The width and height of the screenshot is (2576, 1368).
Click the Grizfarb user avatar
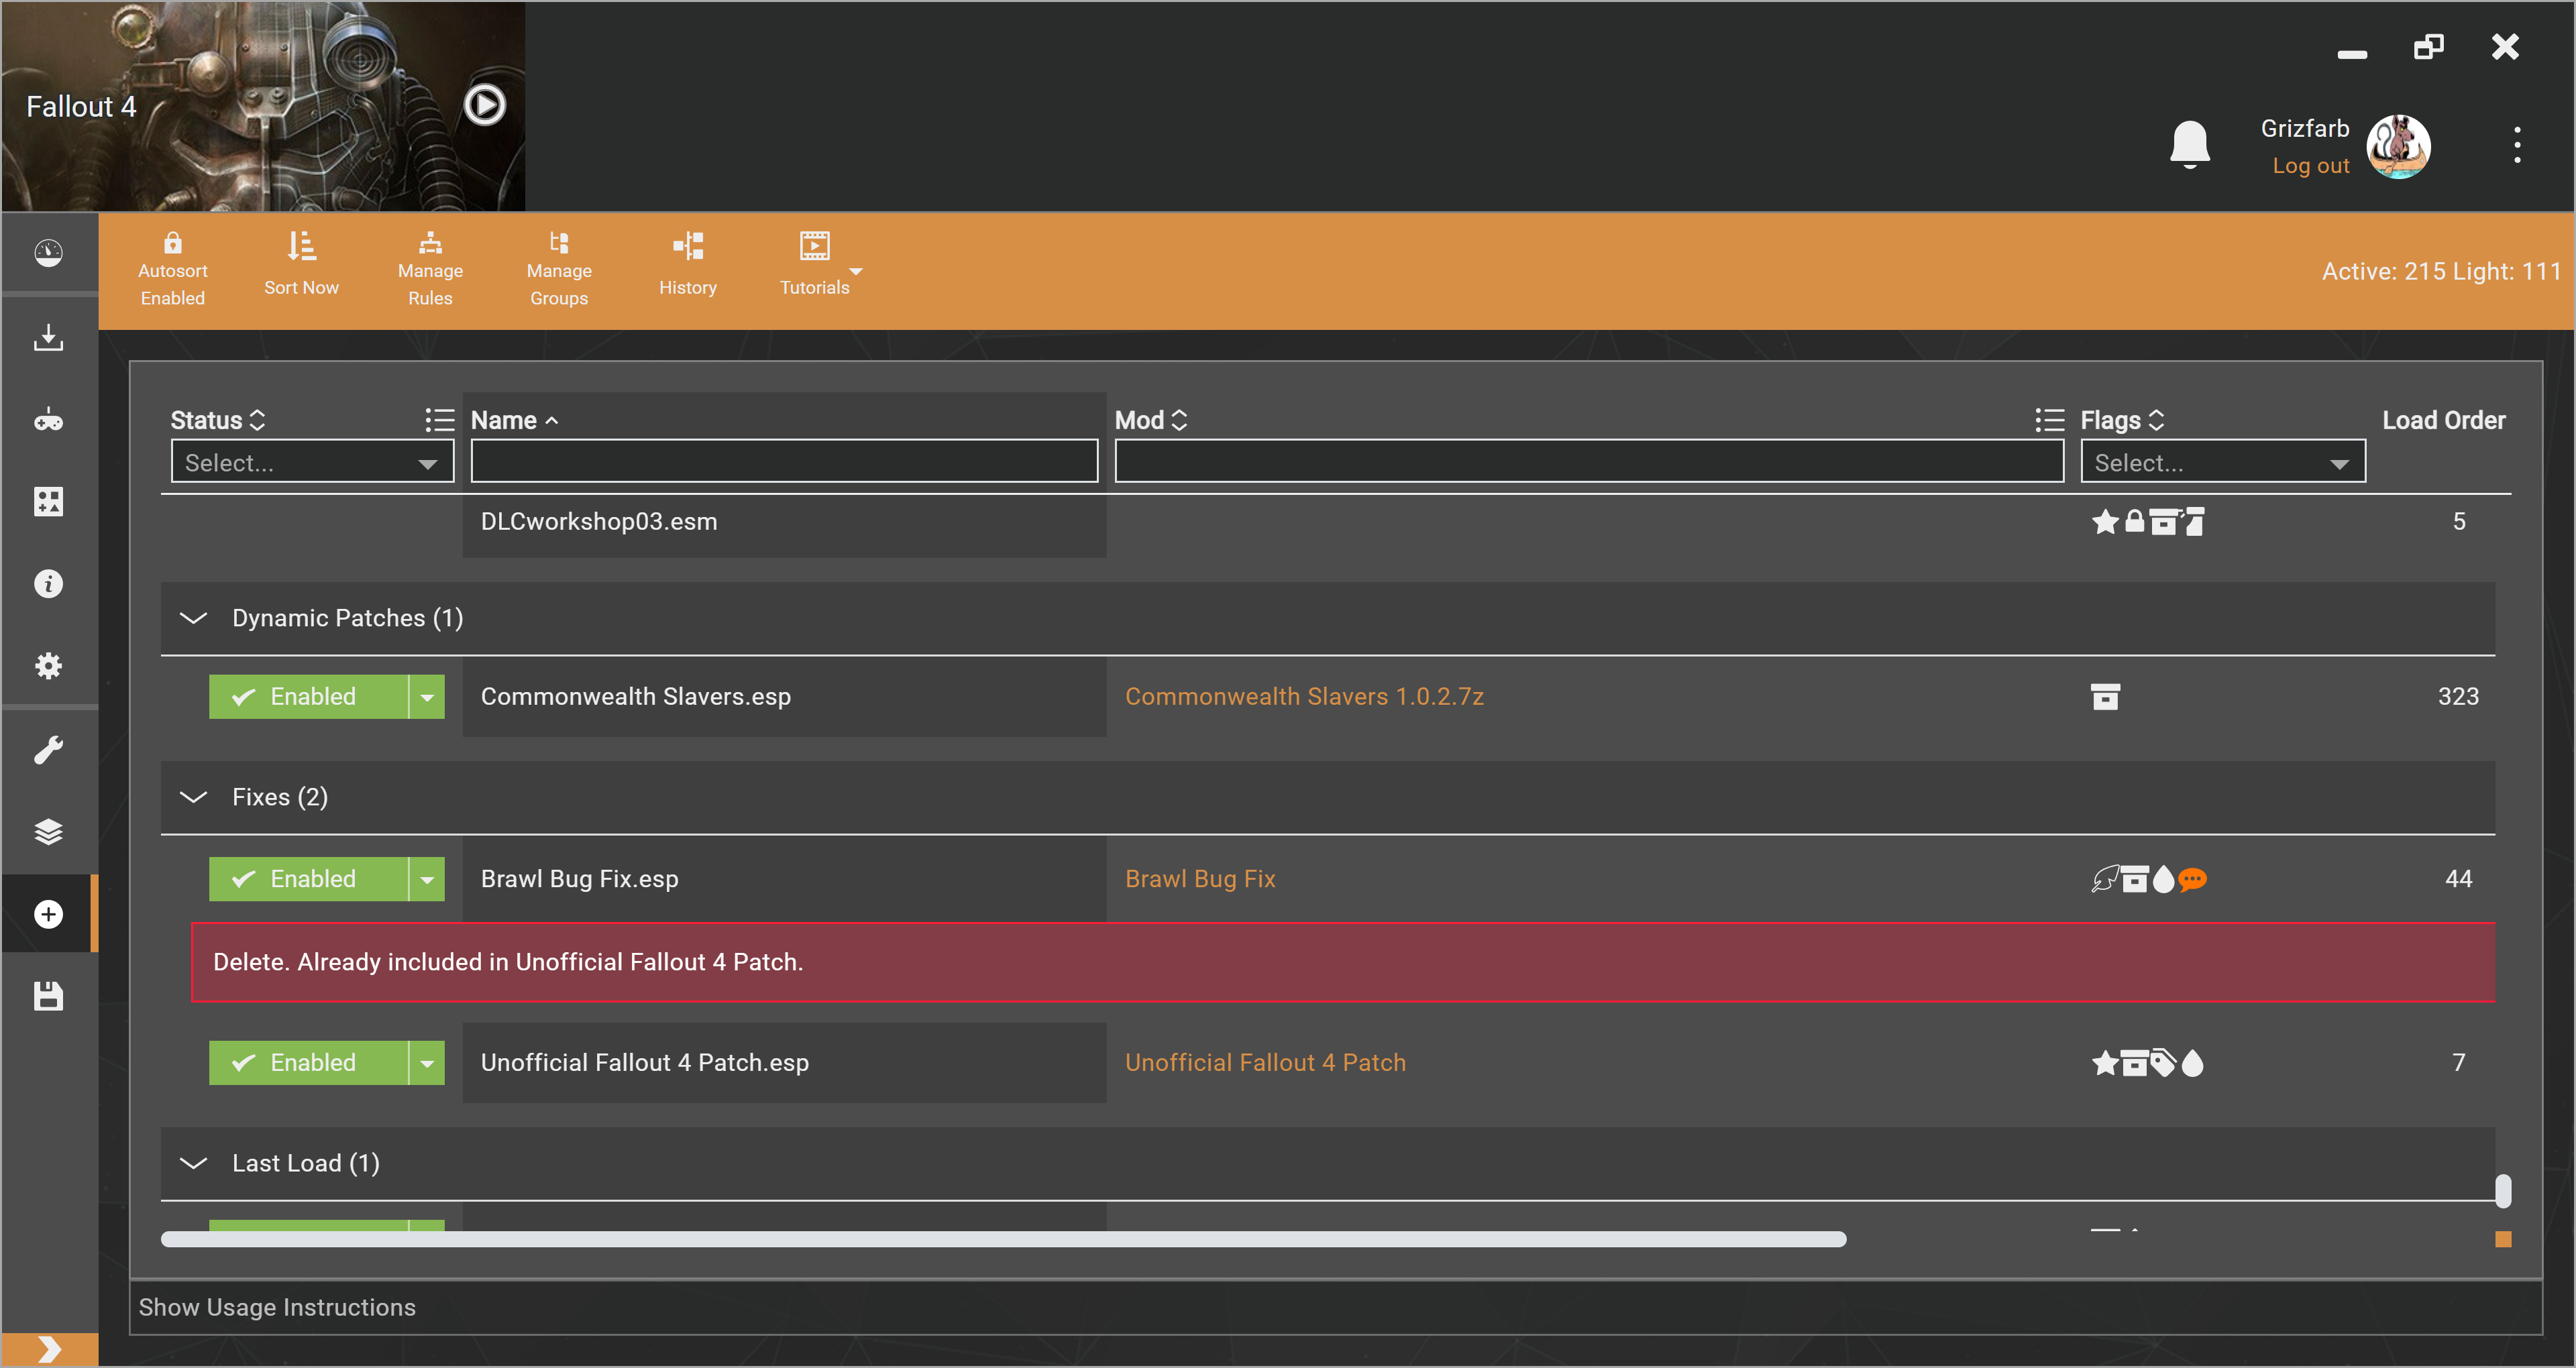click(2398, 146)
